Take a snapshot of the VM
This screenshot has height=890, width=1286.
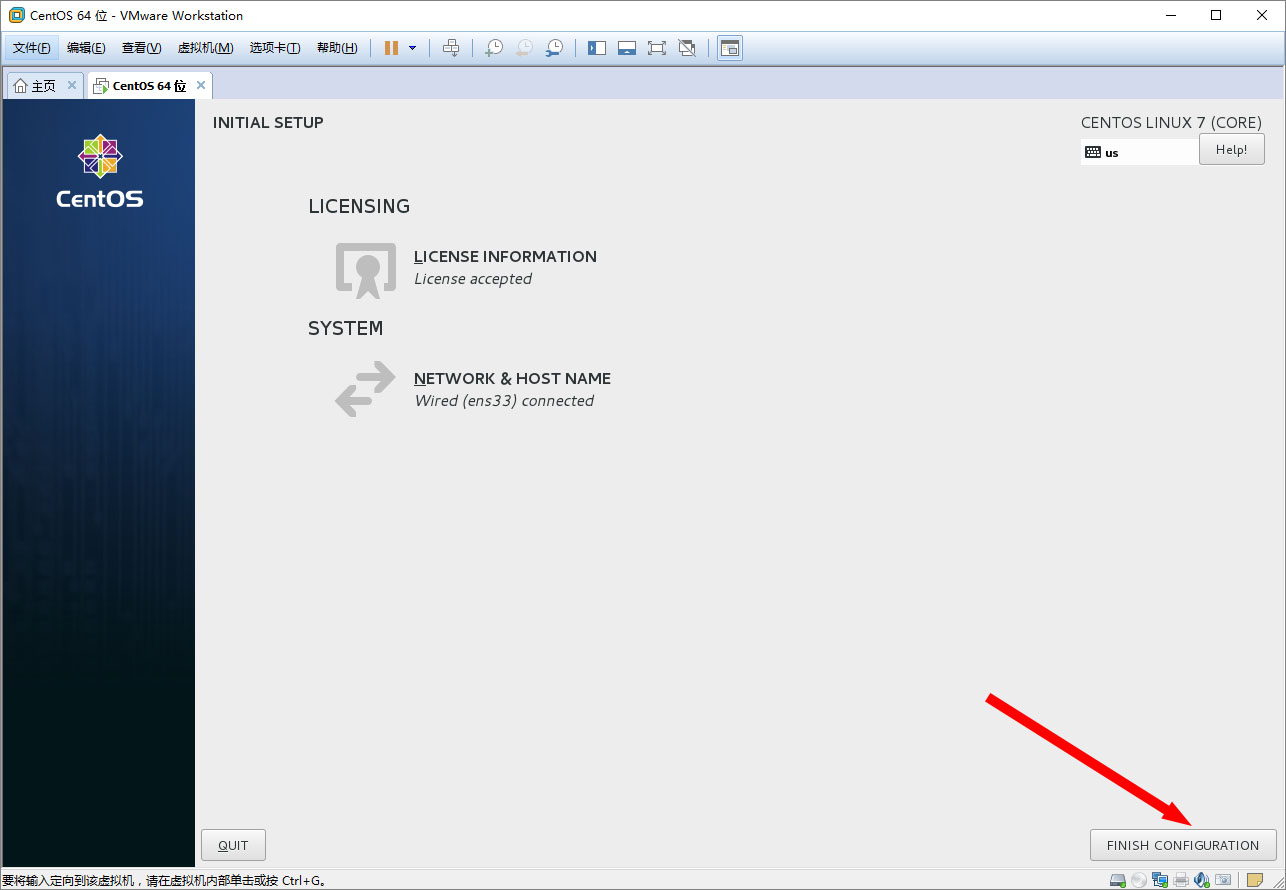point(494,48)
